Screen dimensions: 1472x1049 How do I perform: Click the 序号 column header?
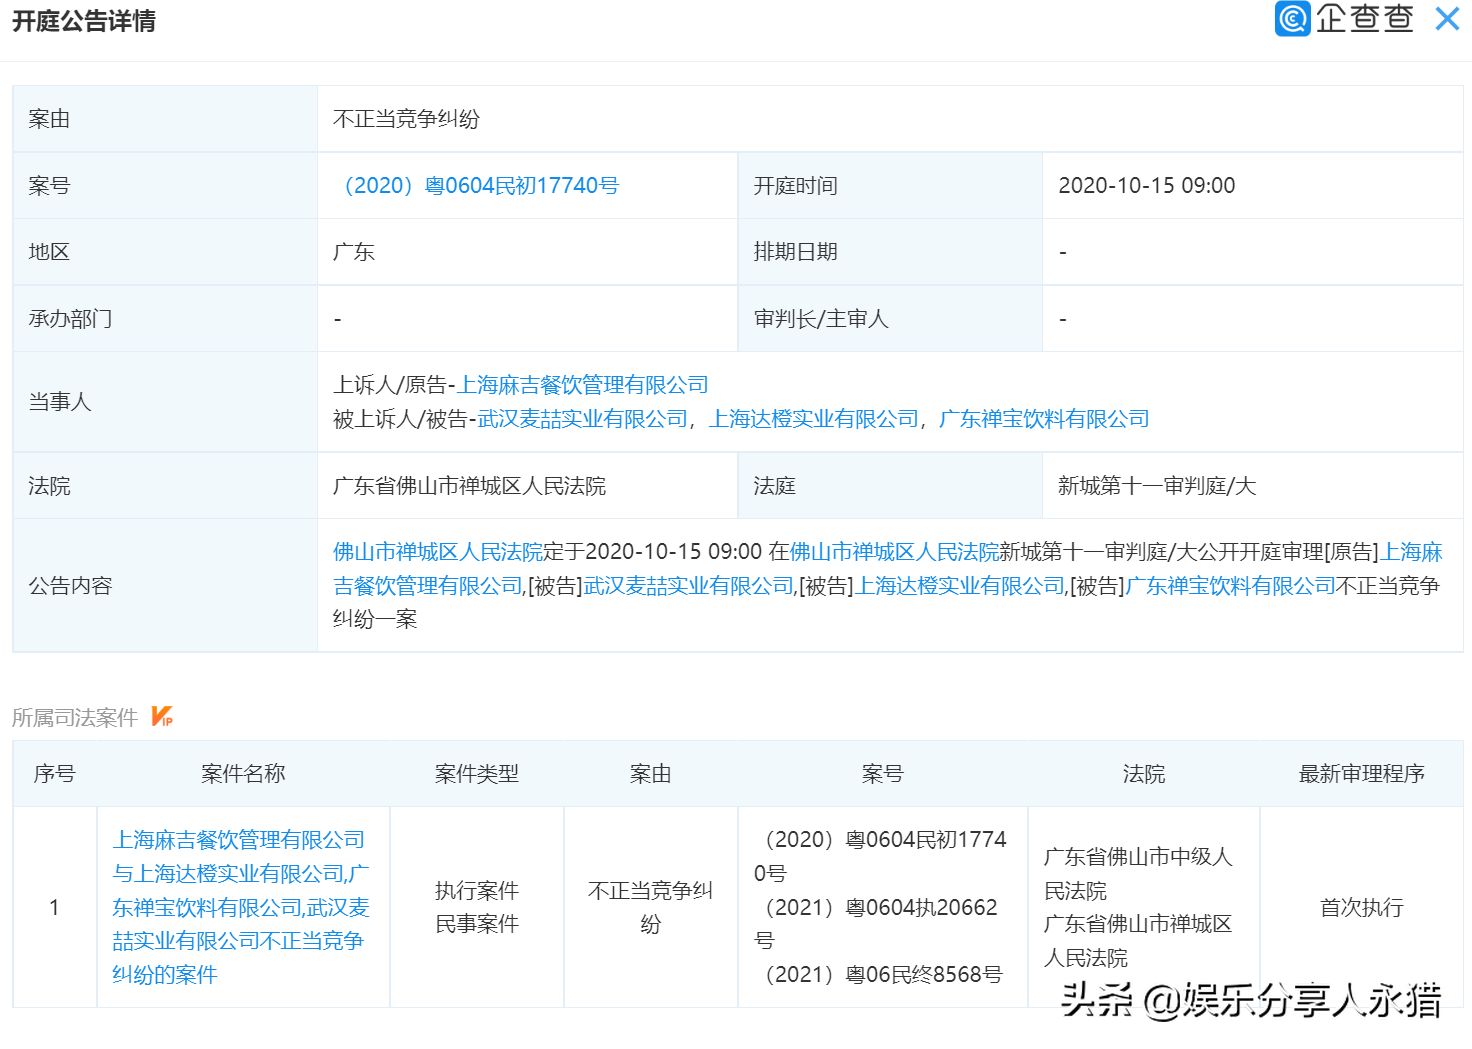click(54, 774)
